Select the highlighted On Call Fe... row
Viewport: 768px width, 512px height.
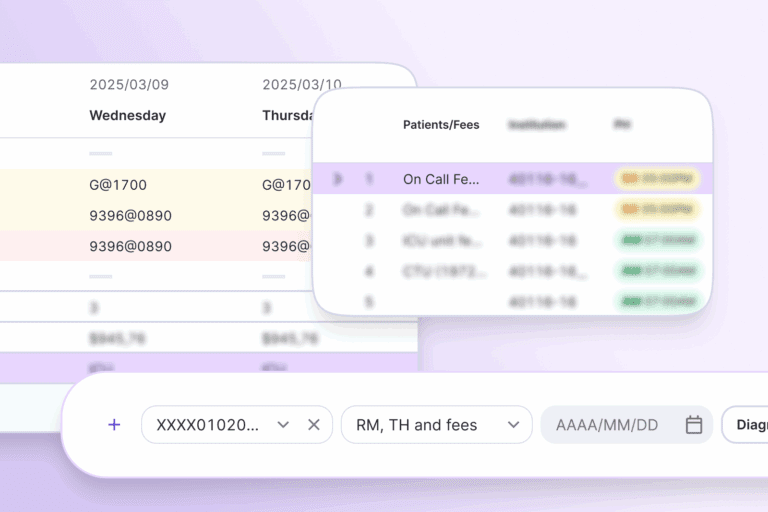[x=512, y=179]
